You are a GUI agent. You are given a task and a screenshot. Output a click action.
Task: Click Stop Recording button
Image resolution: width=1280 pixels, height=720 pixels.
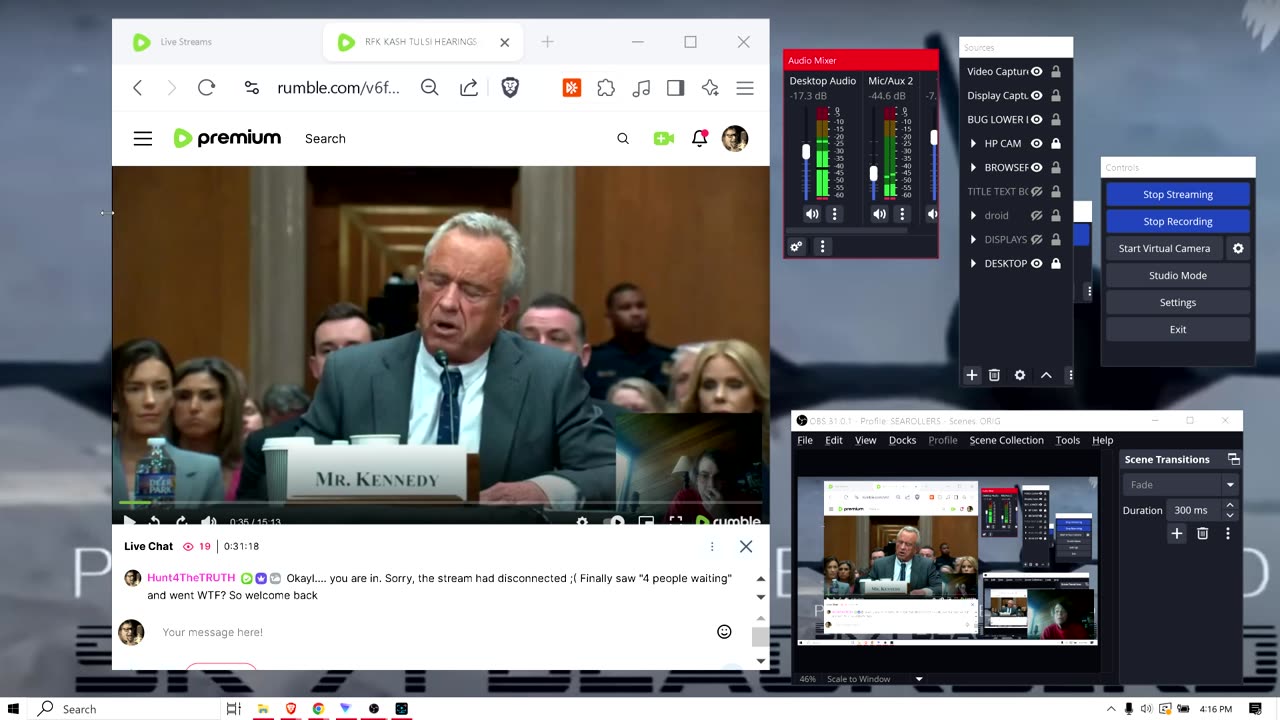[x=1178, y=221]
